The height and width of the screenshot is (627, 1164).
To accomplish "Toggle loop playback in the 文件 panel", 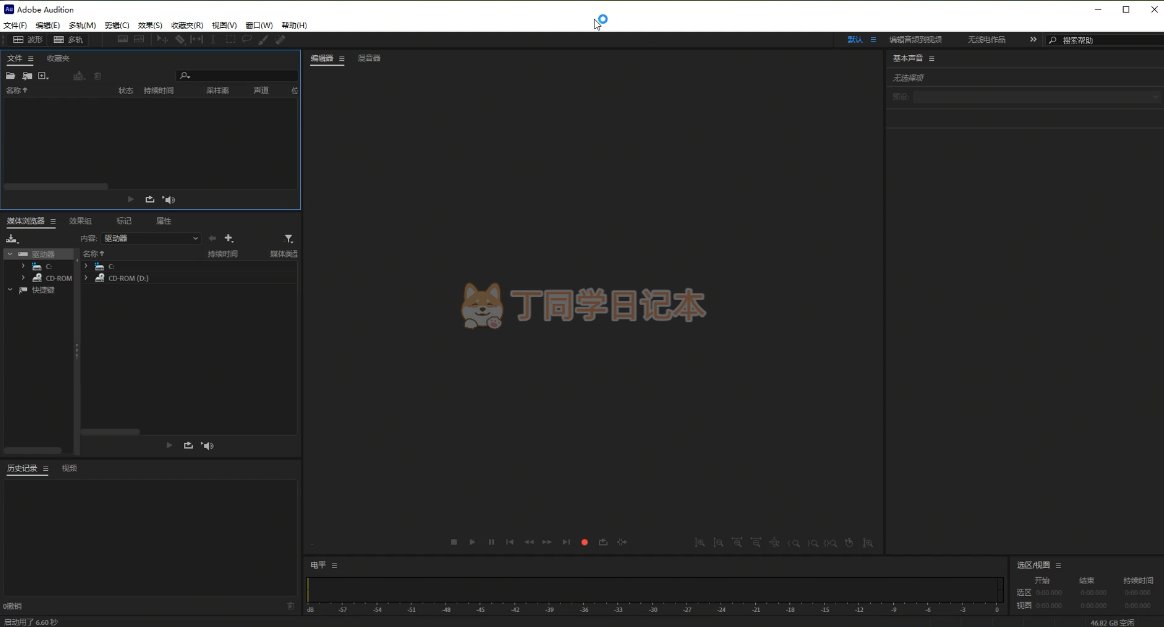I will point(150,199).
